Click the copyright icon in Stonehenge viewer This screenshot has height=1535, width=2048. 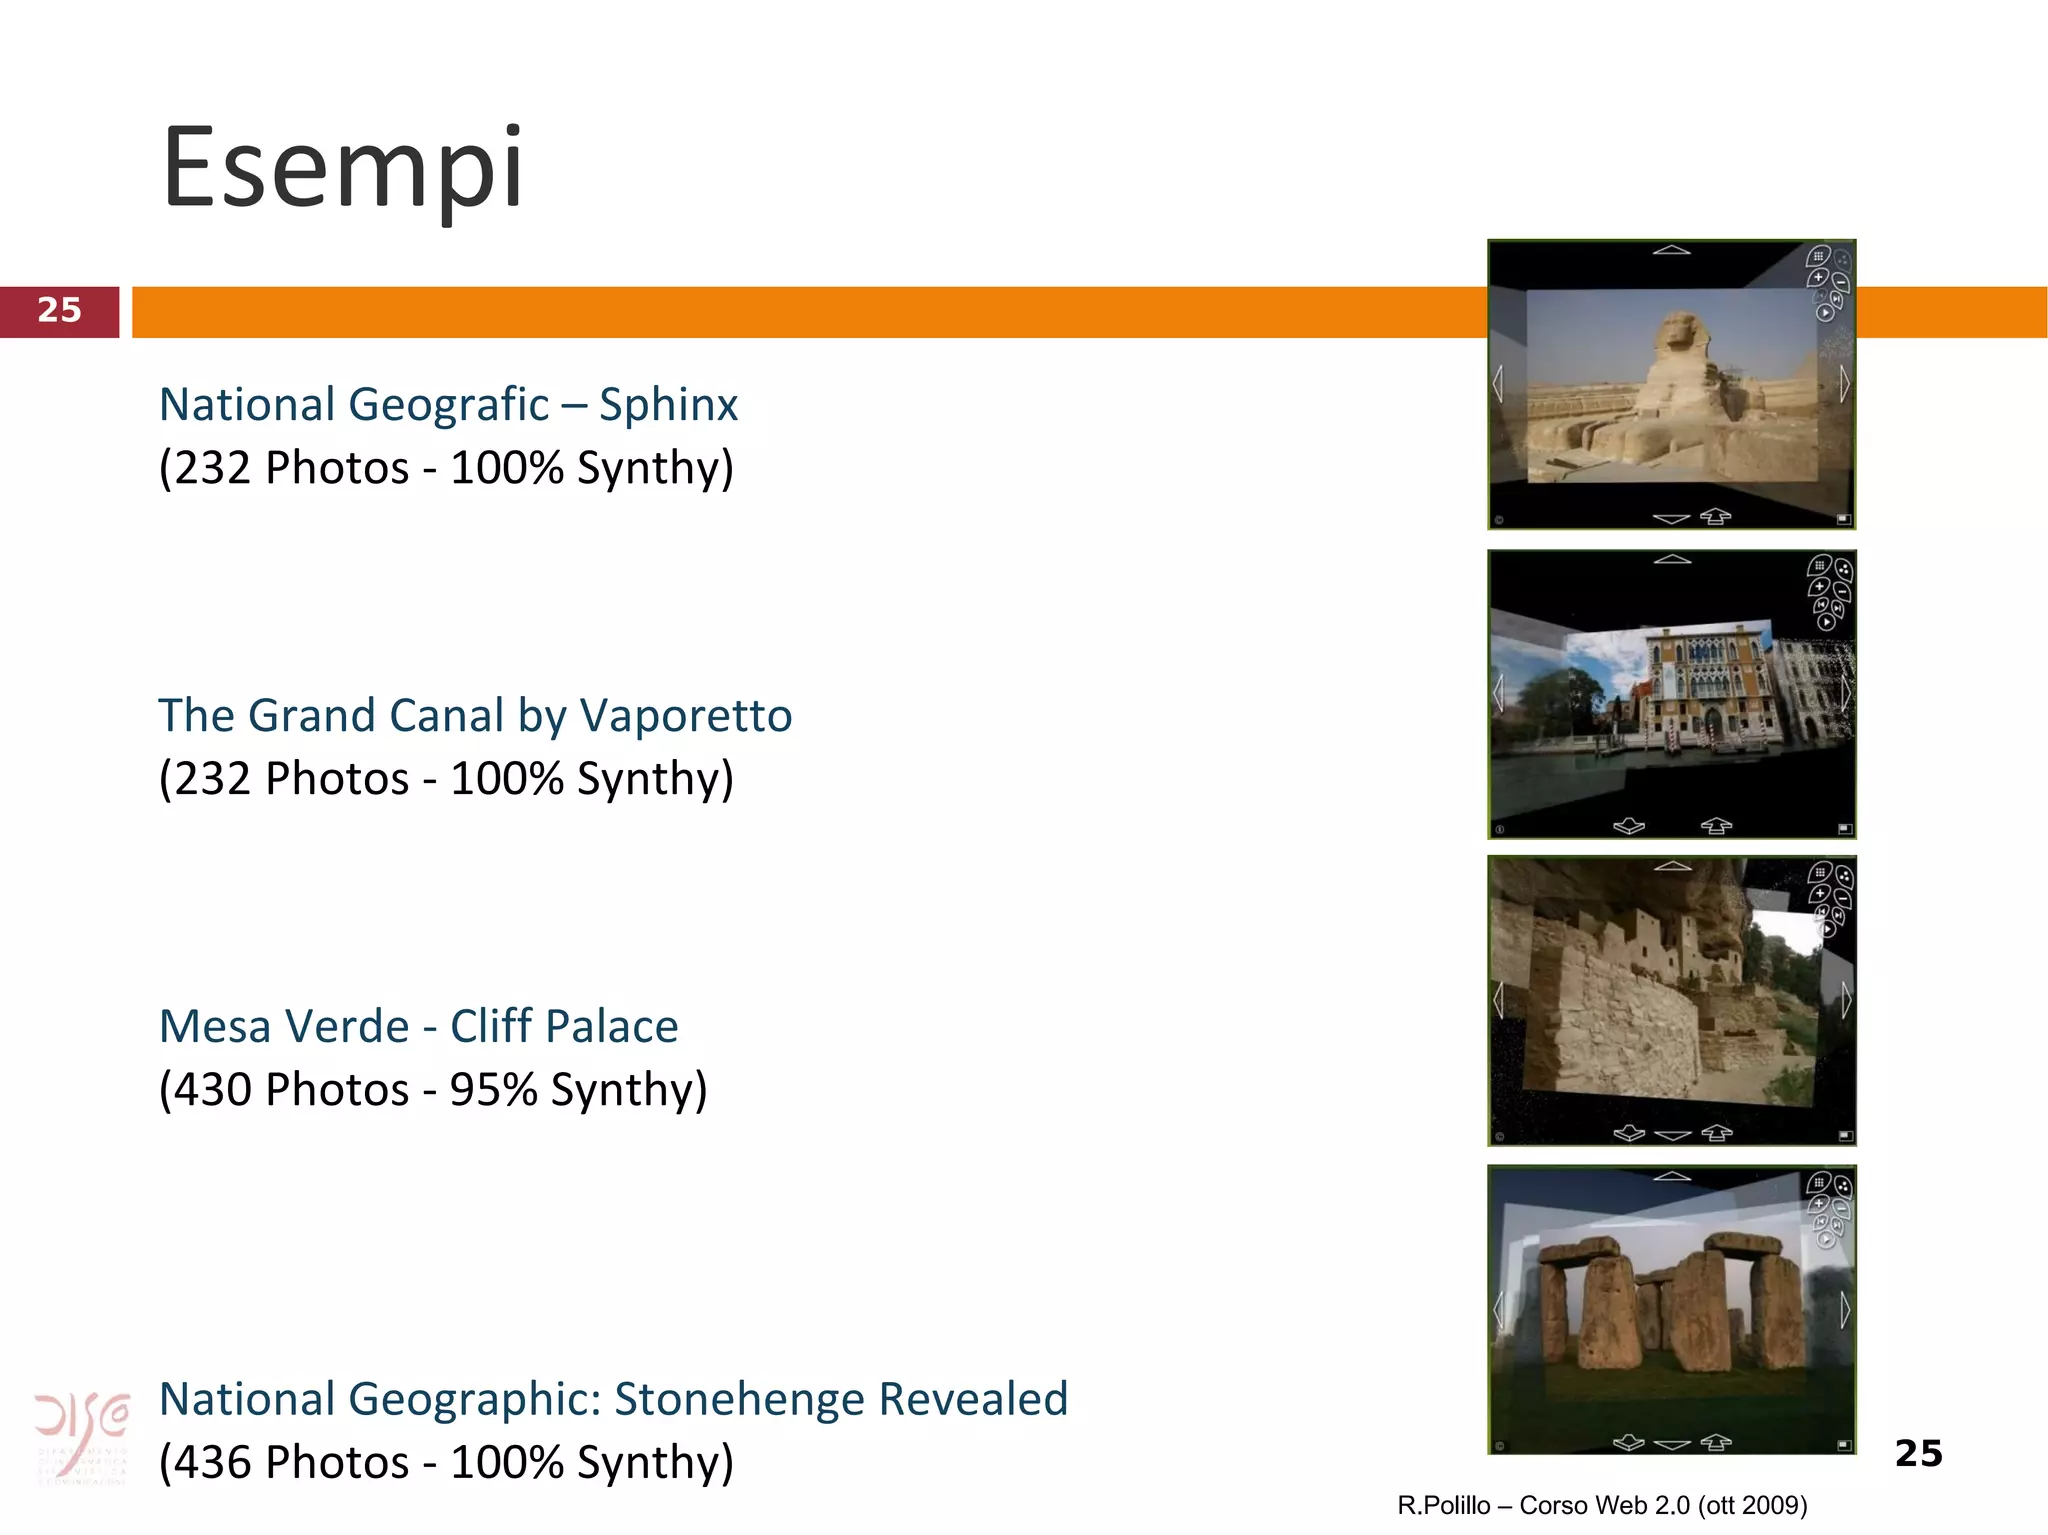pos(1498,1446)
